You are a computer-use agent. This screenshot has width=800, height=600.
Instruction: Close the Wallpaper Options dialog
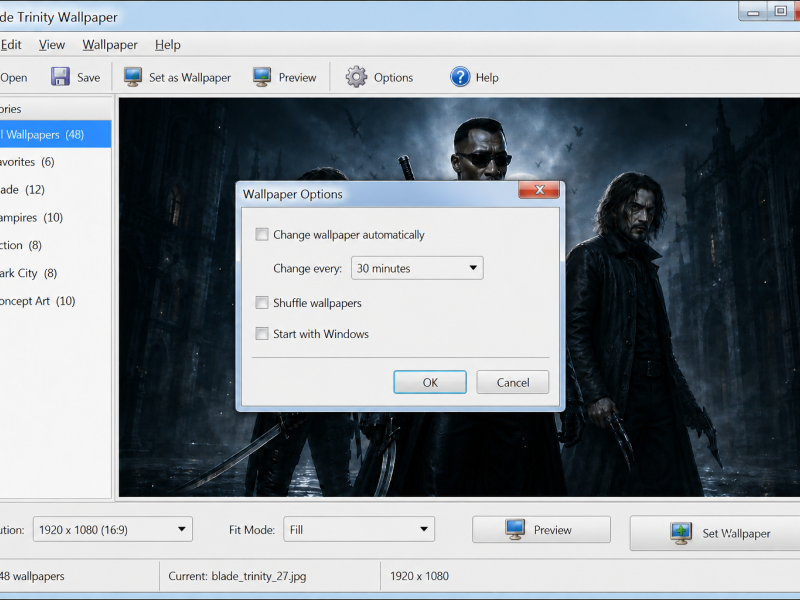[539, 190]
